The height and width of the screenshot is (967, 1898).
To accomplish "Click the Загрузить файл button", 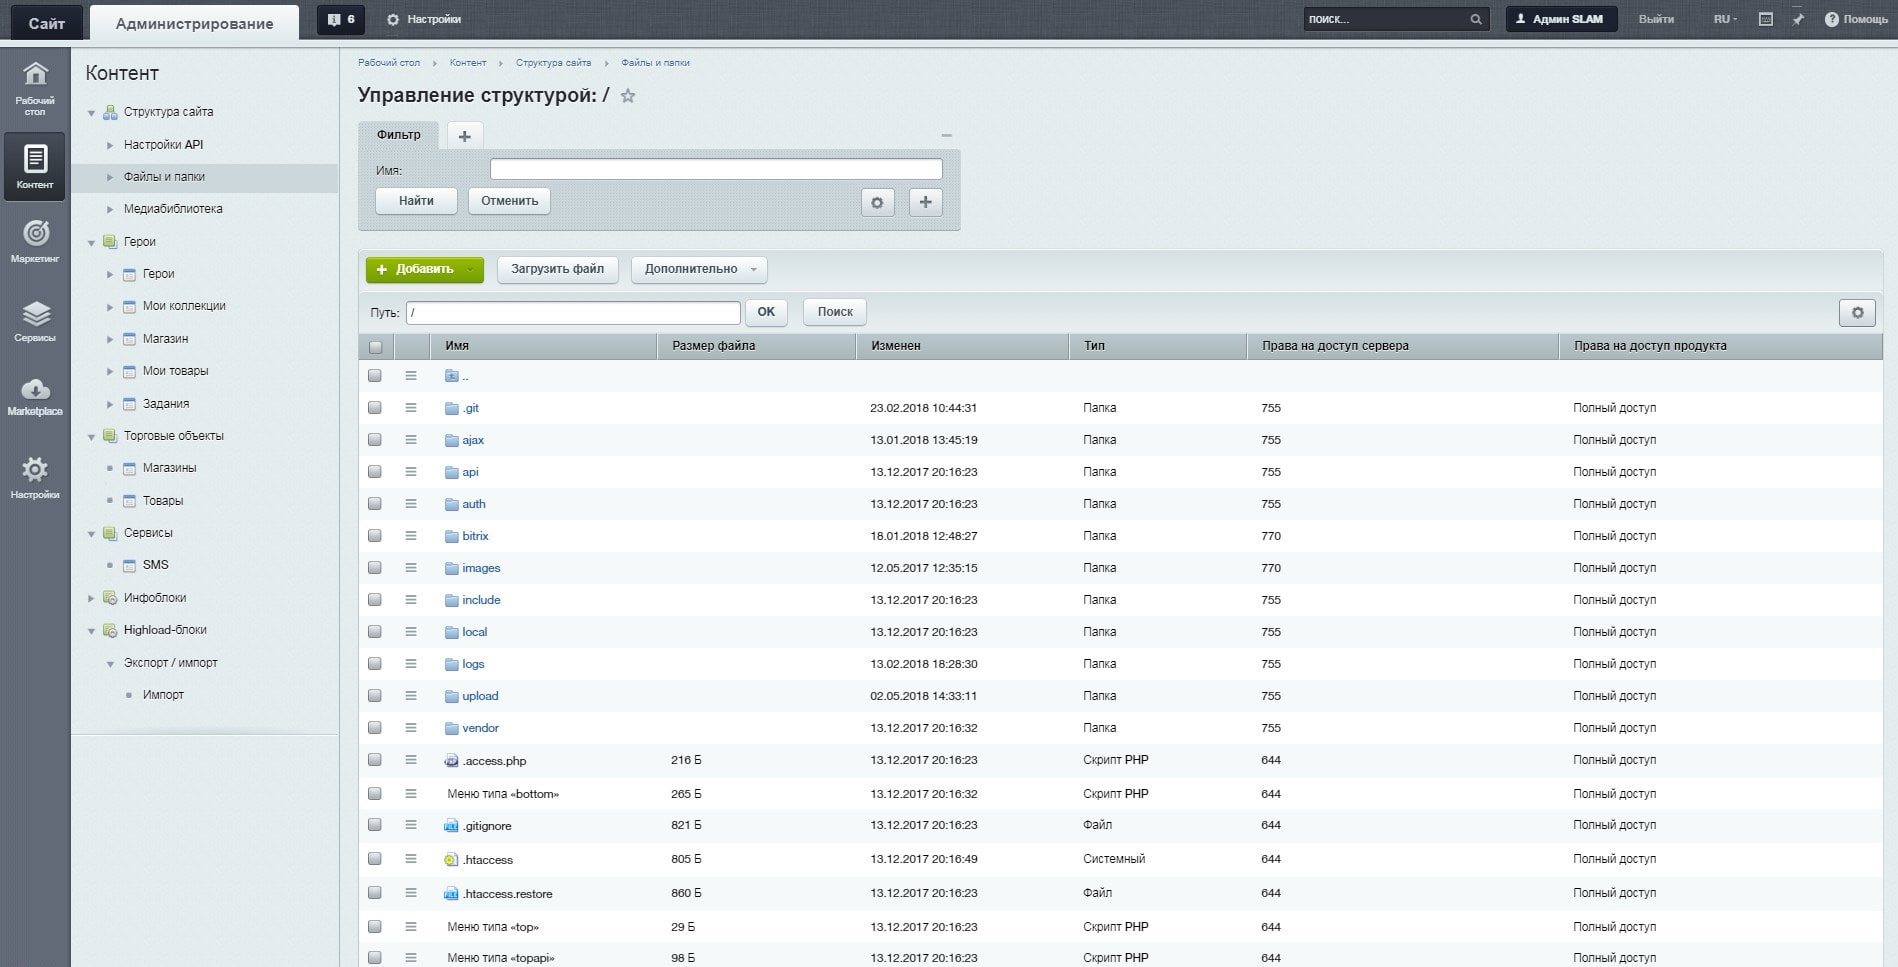I will click(557, 269).
